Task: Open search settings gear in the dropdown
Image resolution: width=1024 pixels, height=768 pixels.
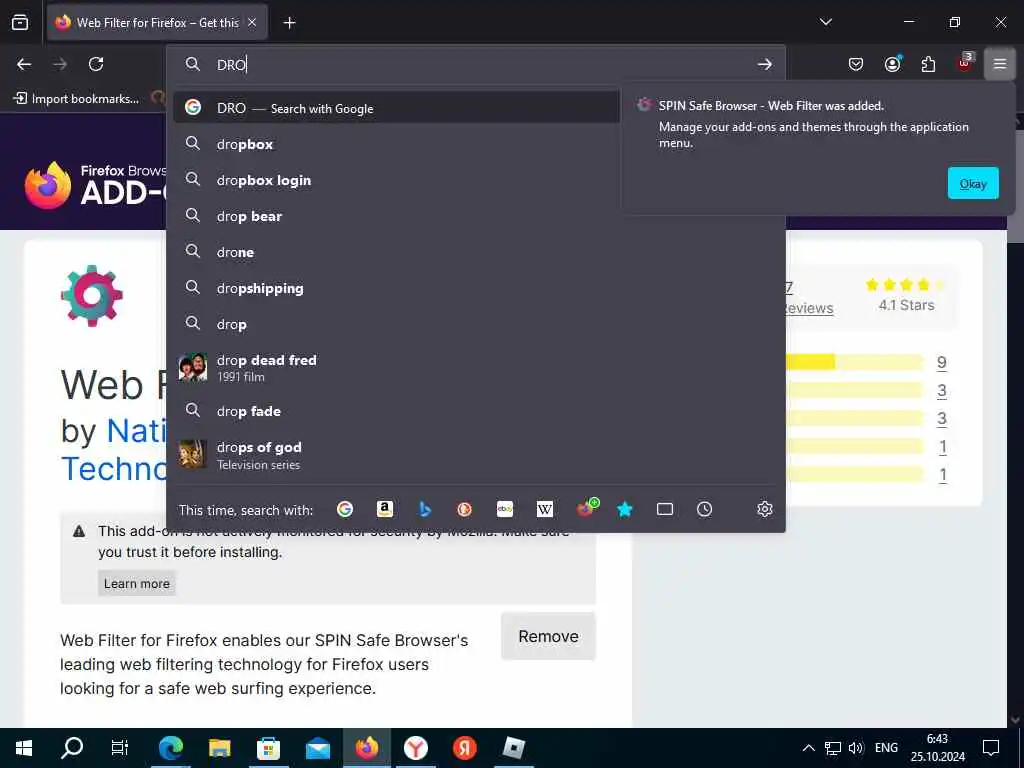Action: pos(765,509)
